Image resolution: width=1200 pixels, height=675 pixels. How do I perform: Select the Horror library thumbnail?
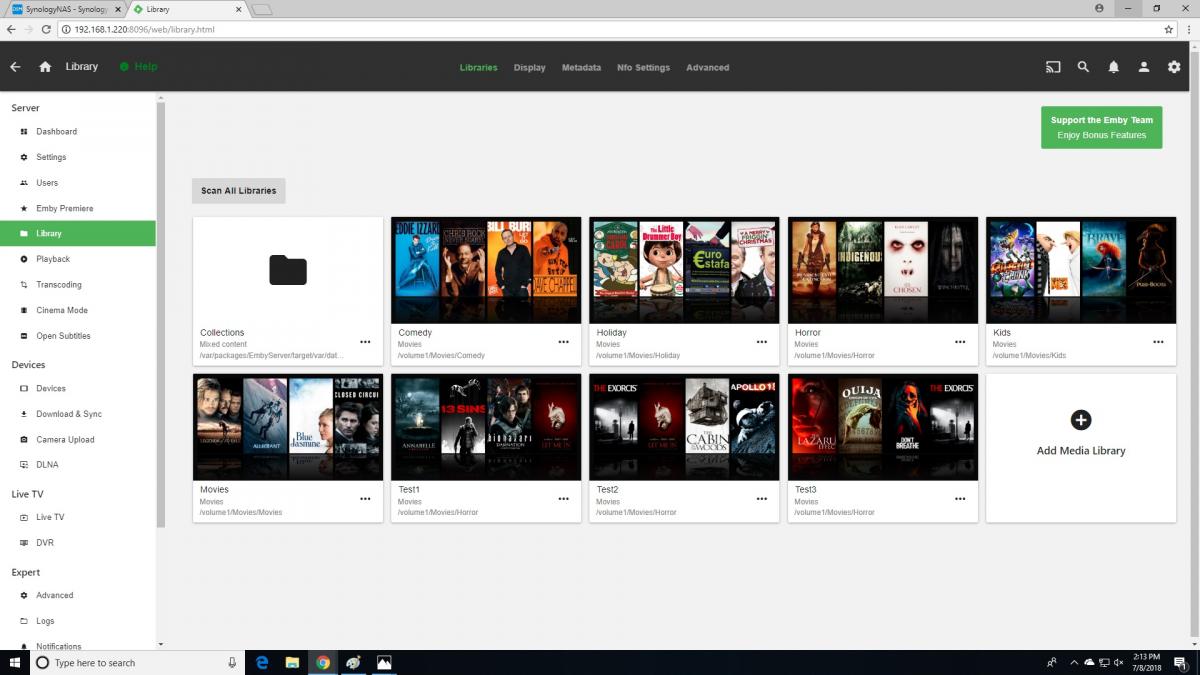pyautogui.click(x=883, y=270)
